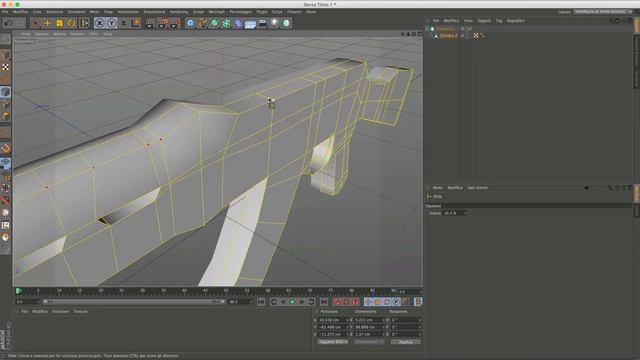The width and height of the screenshot is (640, 360).
Task: Toggle X axis lock
Action: coord(100,23)
